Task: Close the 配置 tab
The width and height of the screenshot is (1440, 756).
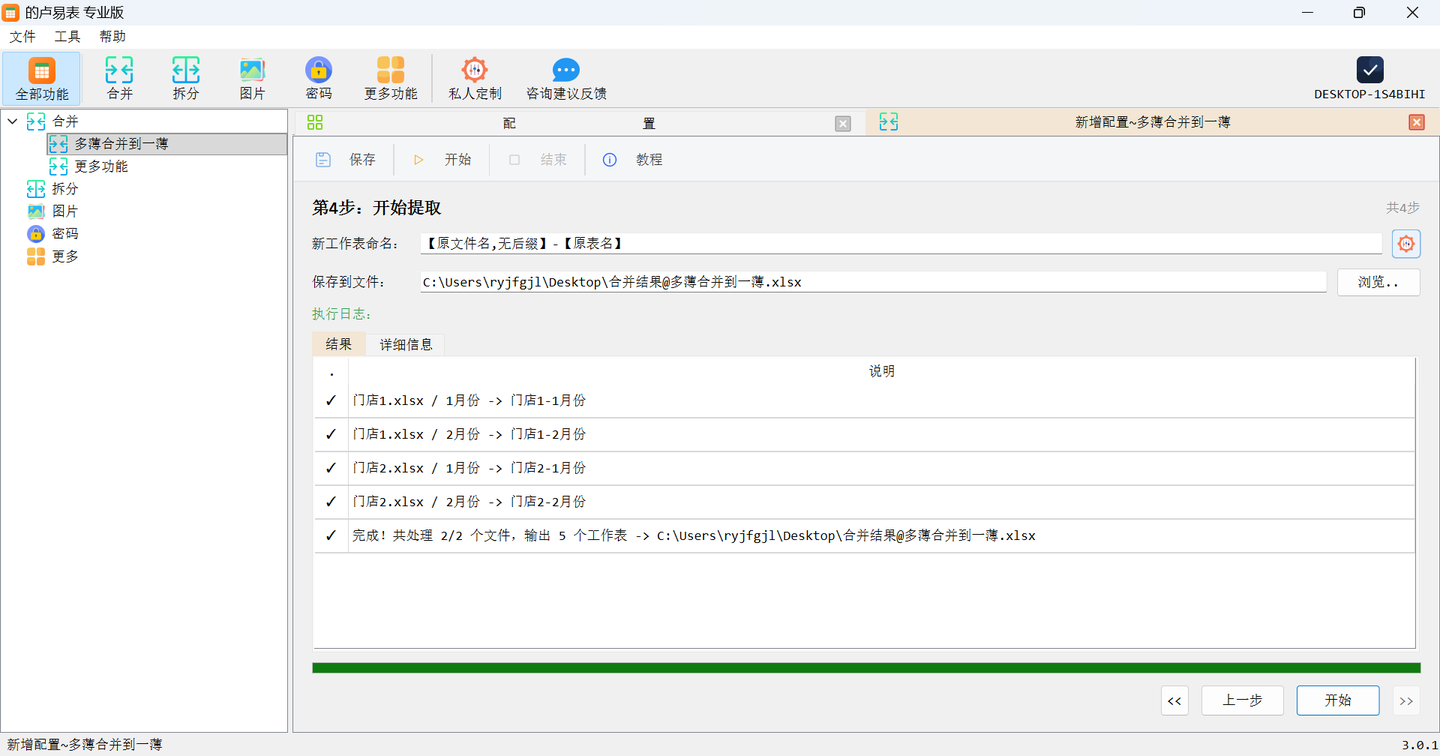Action: (843, 123)
